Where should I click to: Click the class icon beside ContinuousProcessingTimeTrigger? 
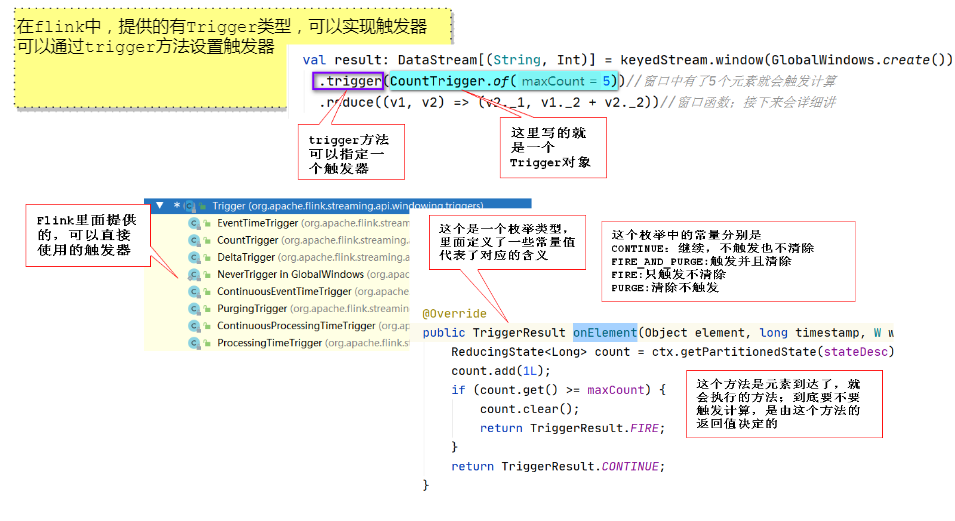click(194, 326)
